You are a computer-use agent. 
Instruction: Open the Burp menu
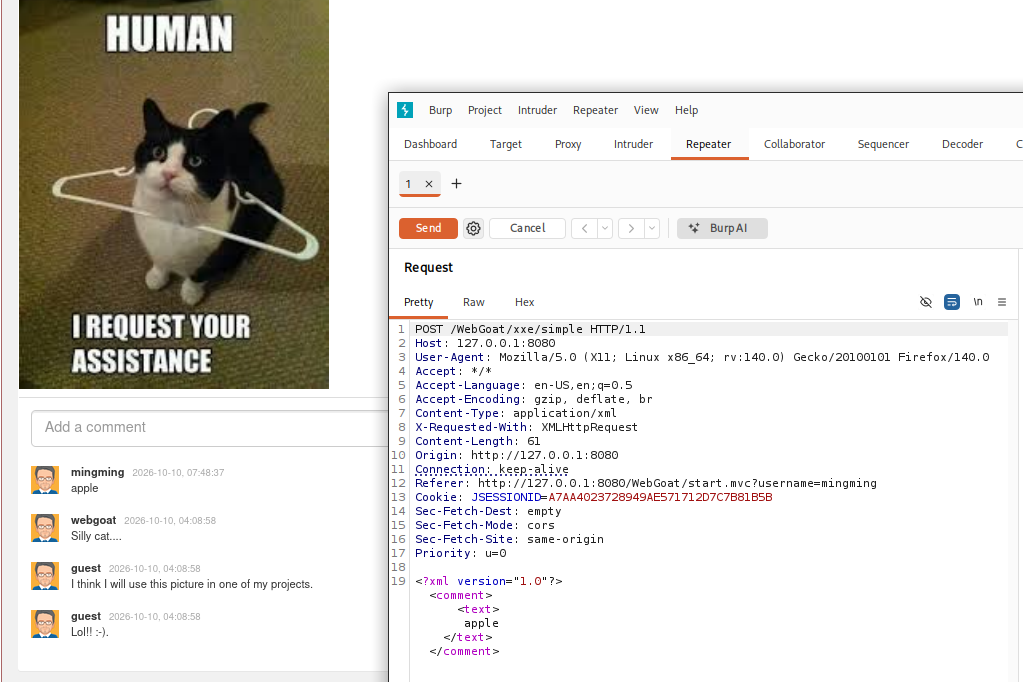pyautogui.click(x=440, y=110)
